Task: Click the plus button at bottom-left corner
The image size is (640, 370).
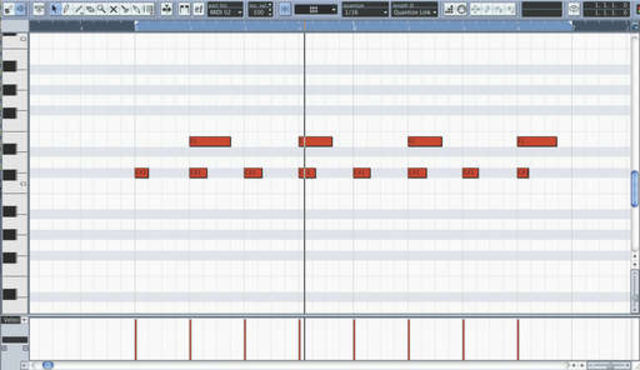Action: 24,365
